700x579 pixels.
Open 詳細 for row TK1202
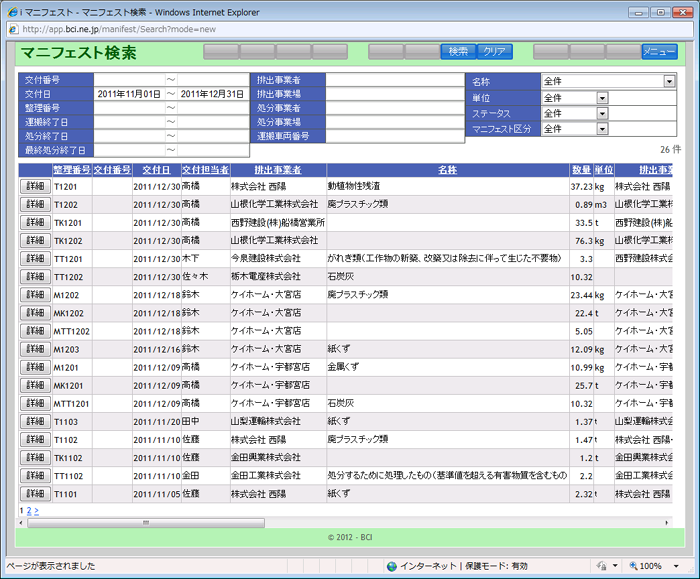point(35,241)
